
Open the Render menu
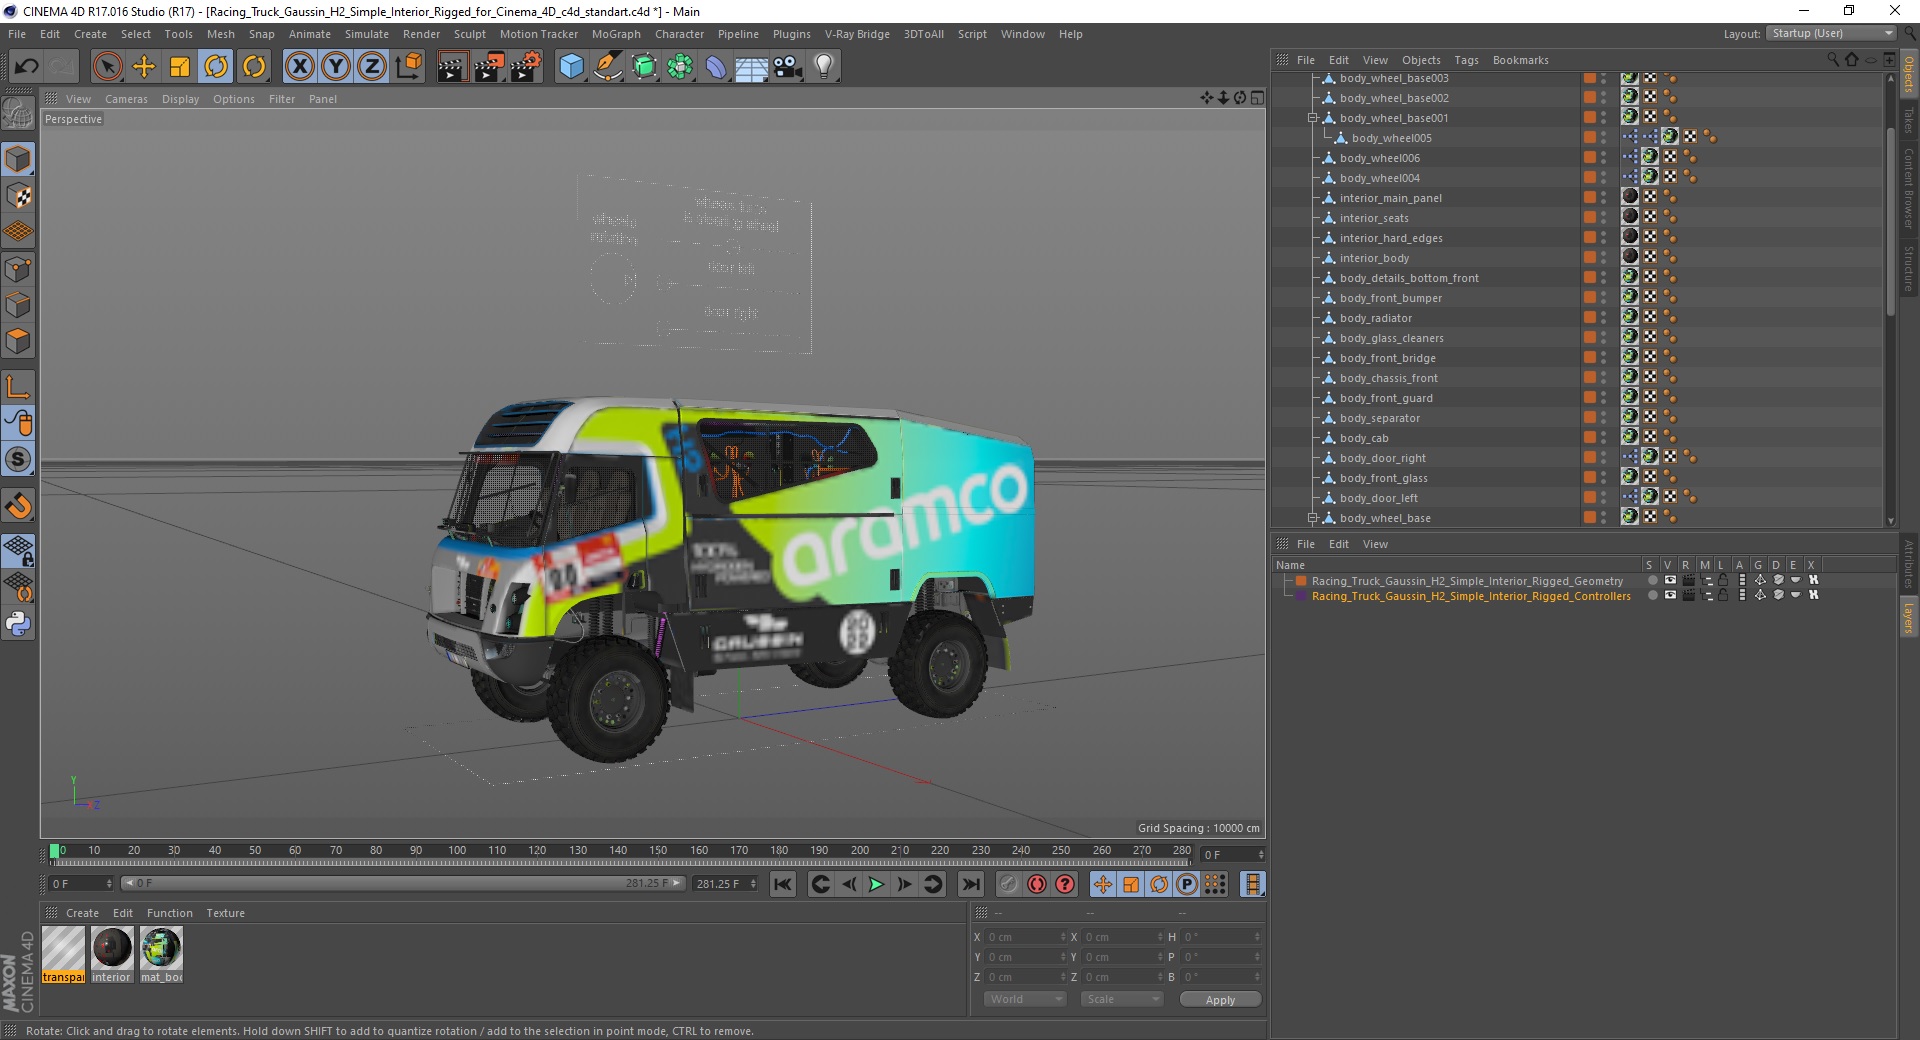pyautogui.click(x=421, y=34)
